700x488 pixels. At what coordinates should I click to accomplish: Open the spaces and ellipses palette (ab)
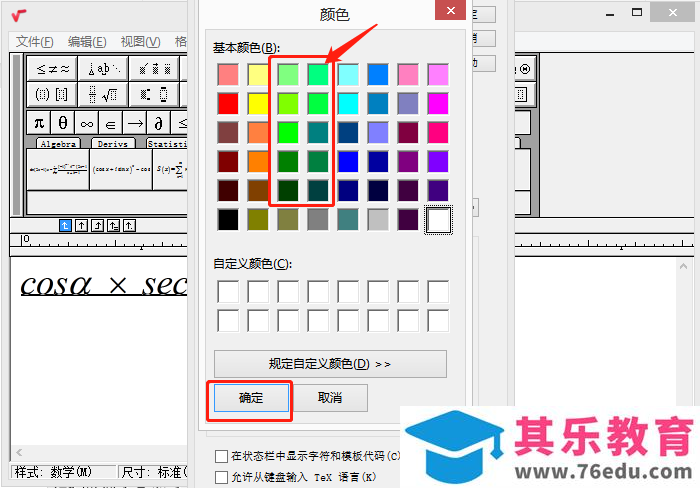pyautogui.click(x=103, y=69)
